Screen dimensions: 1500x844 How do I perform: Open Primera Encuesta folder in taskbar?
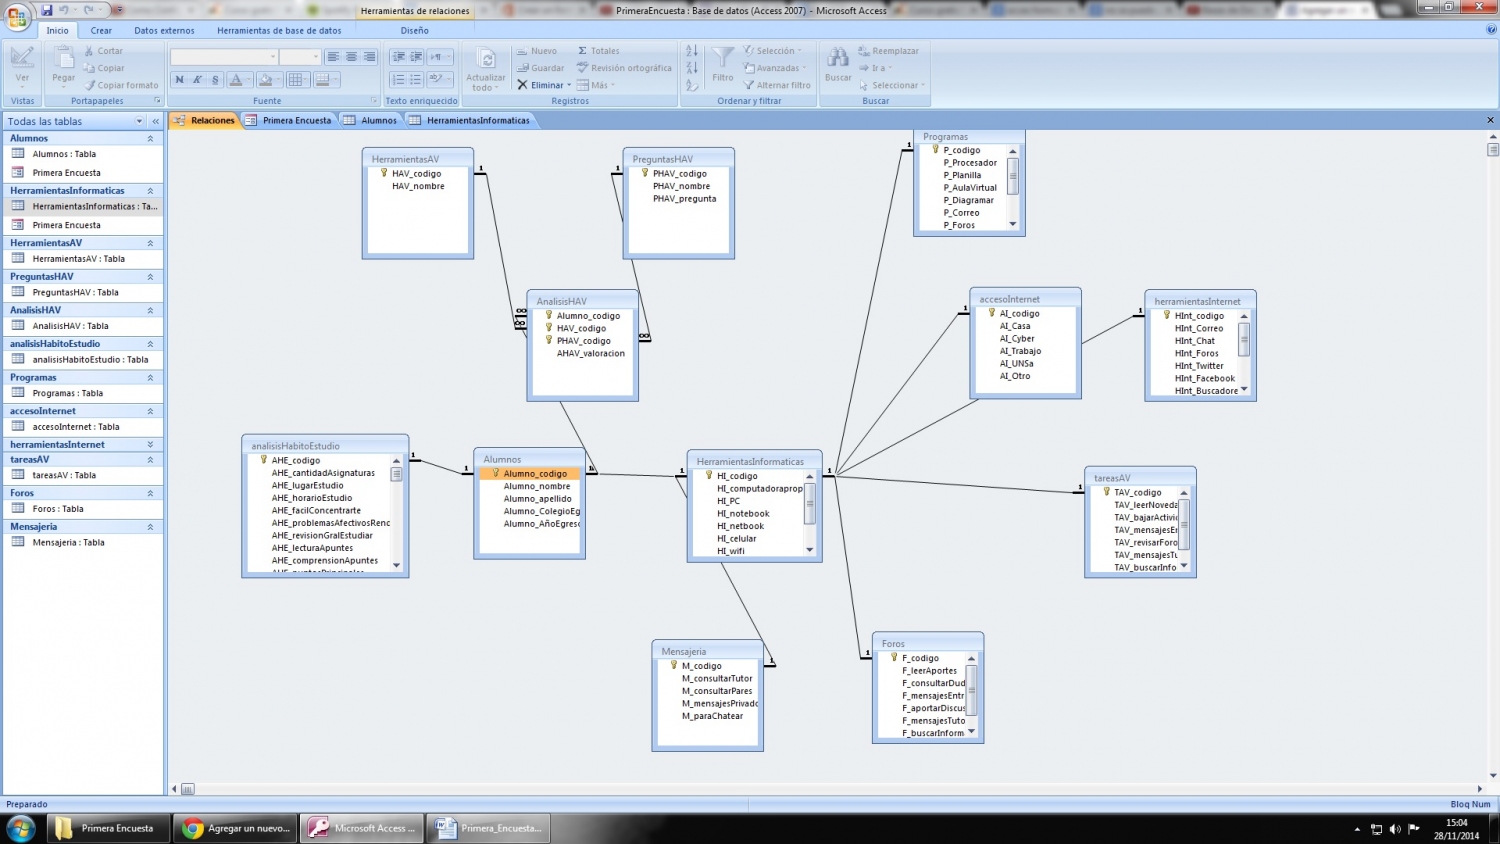pos(109,828)
